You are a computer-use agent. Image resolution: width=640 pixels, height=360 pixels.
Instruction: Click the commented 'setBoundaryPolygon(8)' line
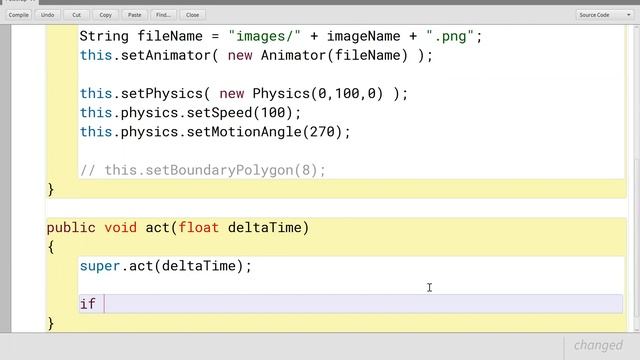203,170
